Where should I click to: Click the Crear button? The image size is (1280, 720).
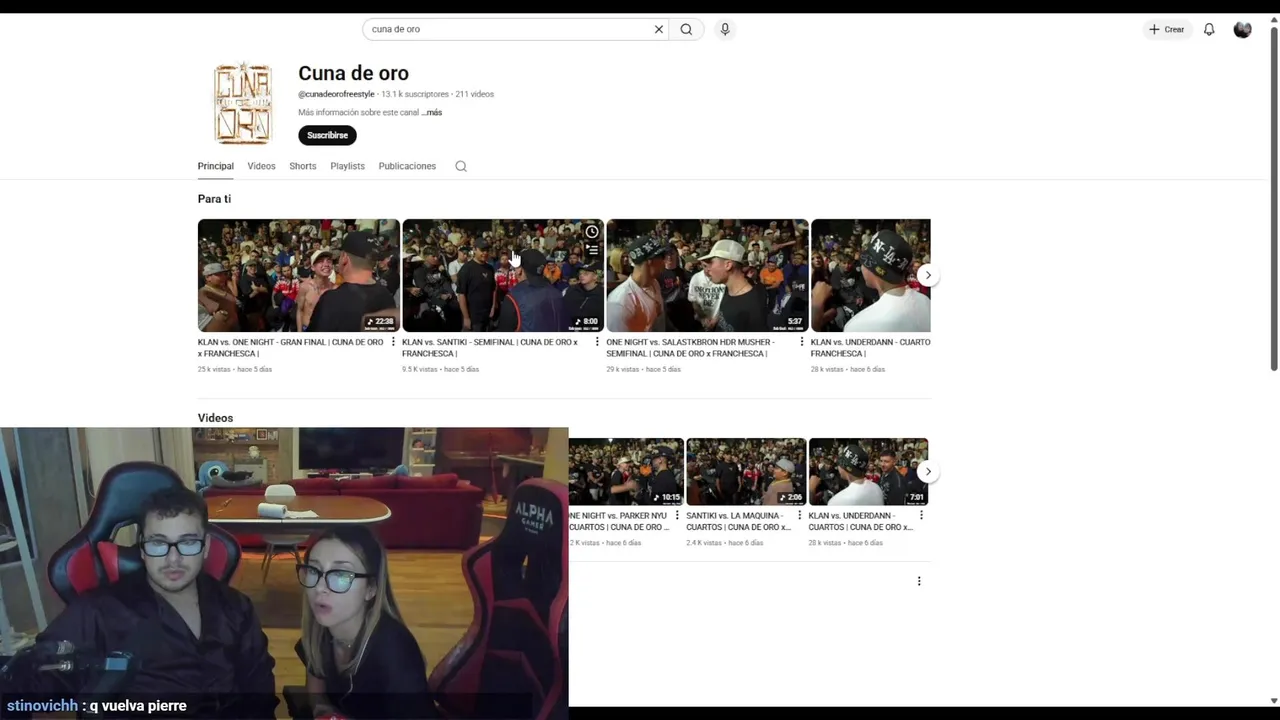(x=1167, y=29)
